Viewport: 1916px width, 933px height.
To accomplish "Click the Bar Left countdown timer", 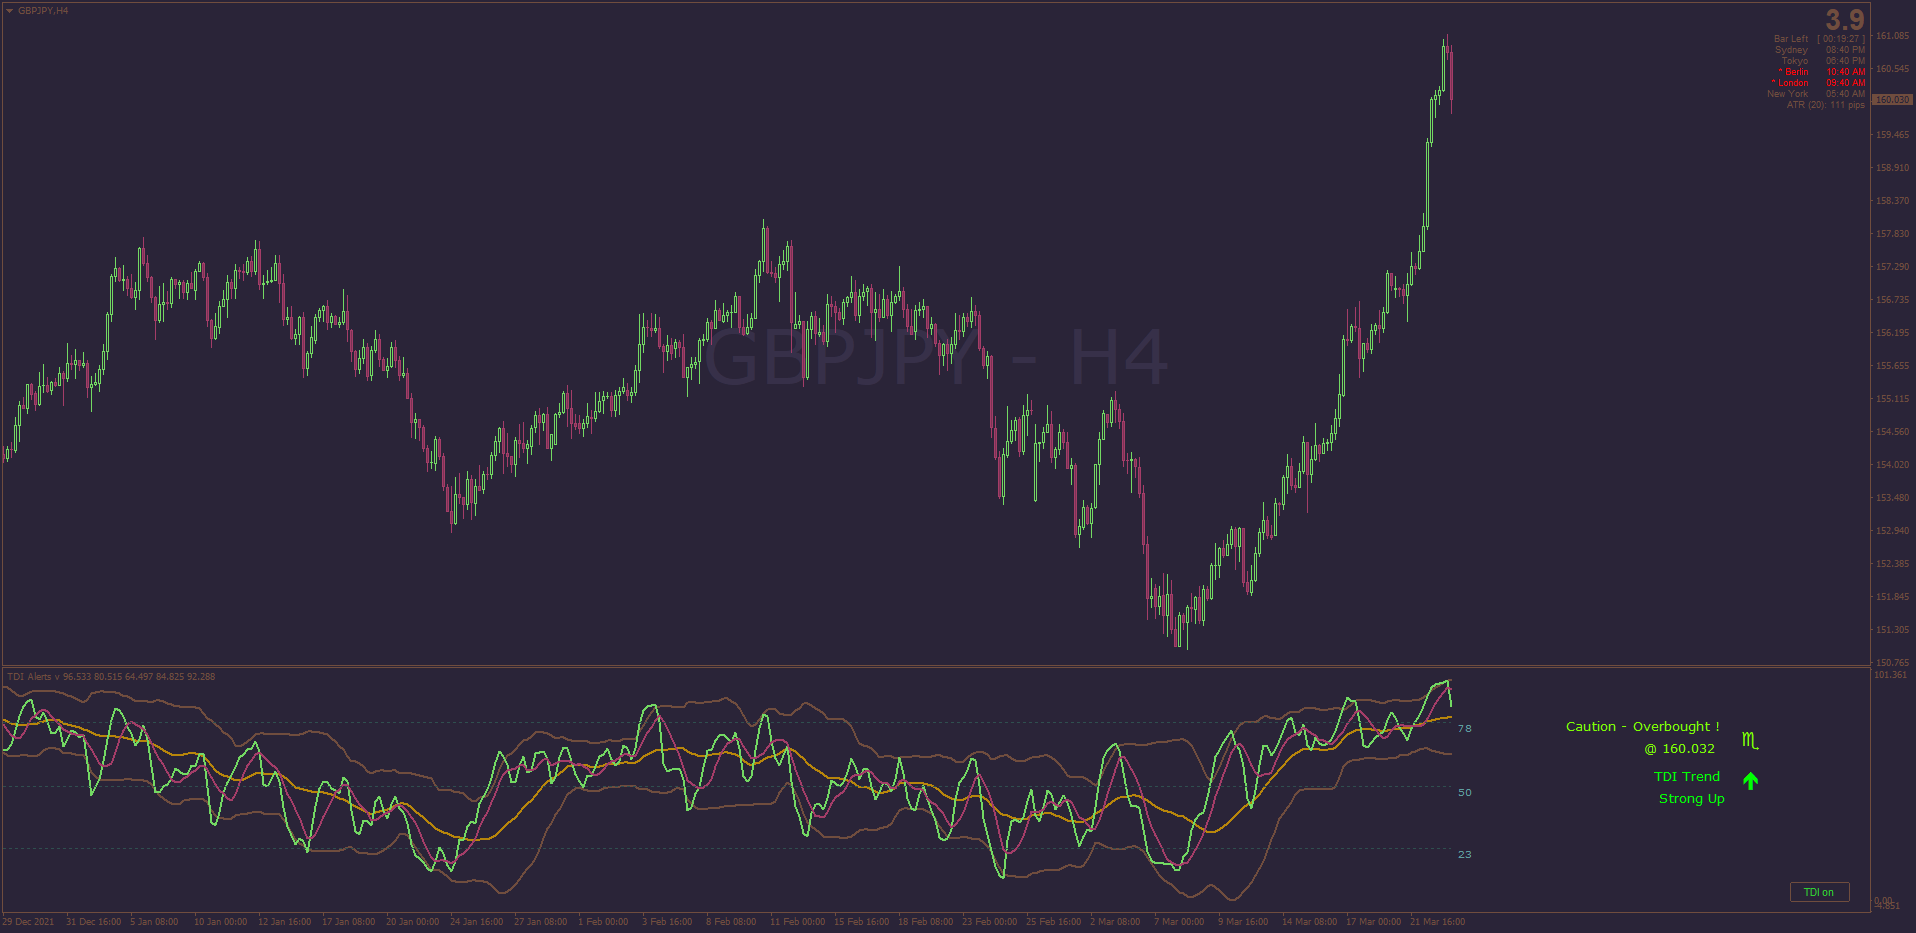I will [1819, 39].
